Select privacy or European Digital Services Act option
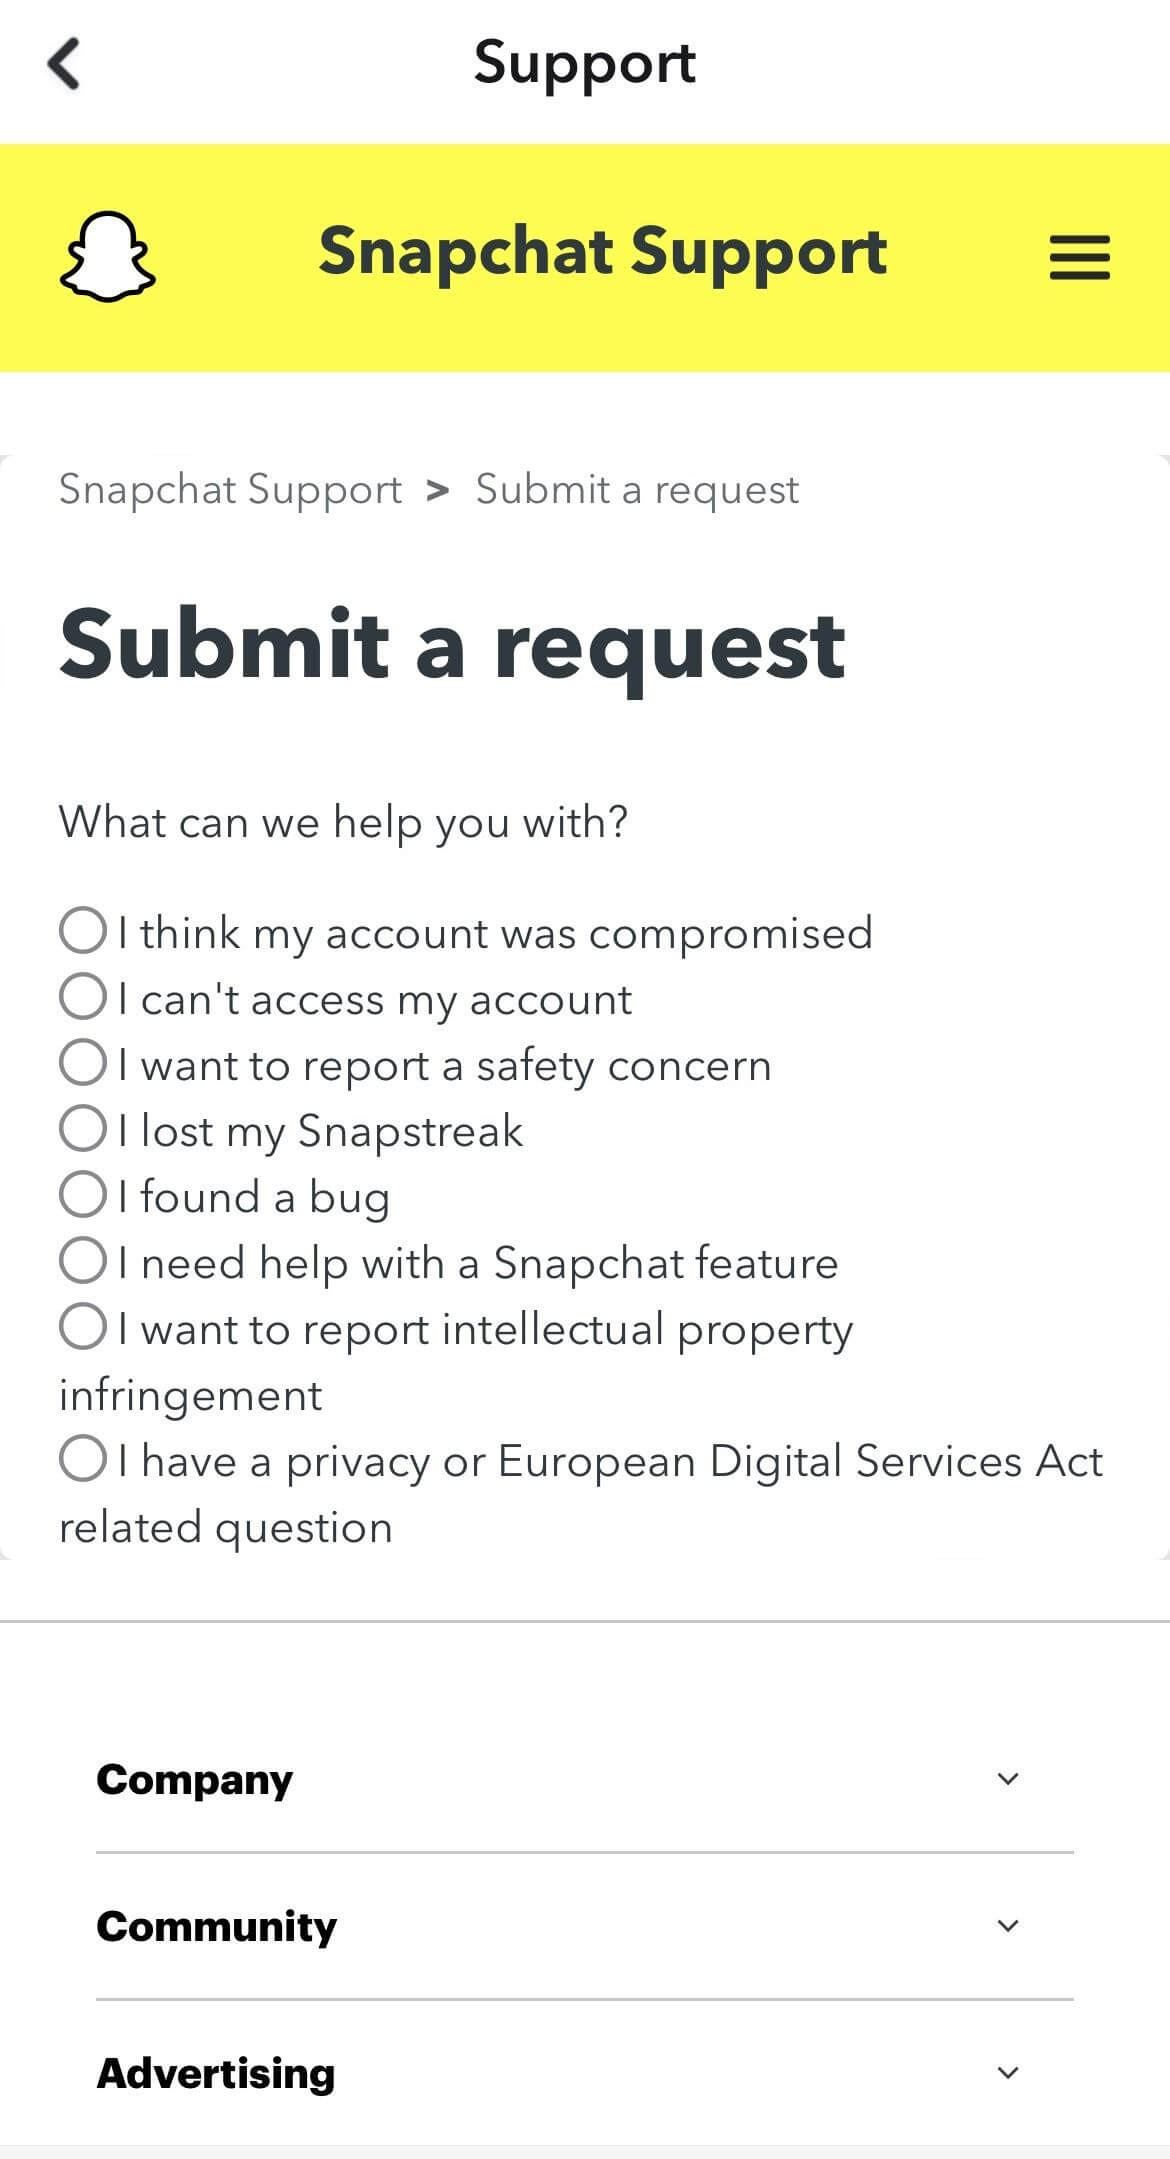1170x2159 pixels. [83, 1459]
